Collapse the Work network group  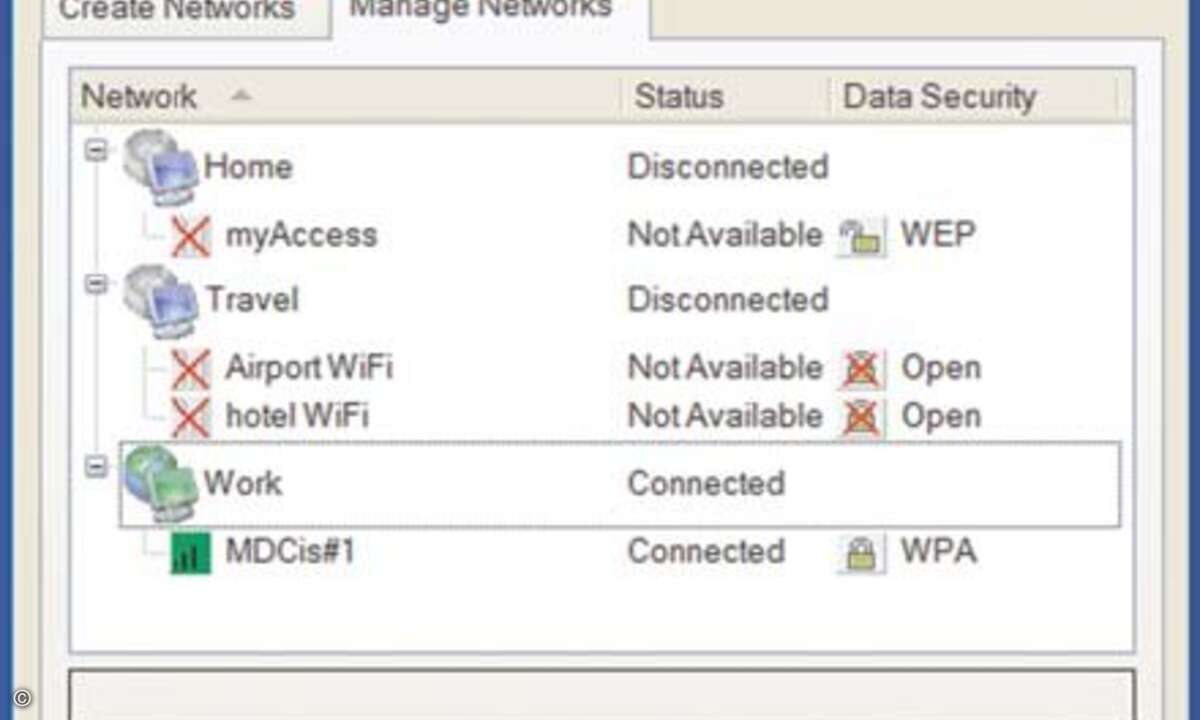click(x=96, y=467)
